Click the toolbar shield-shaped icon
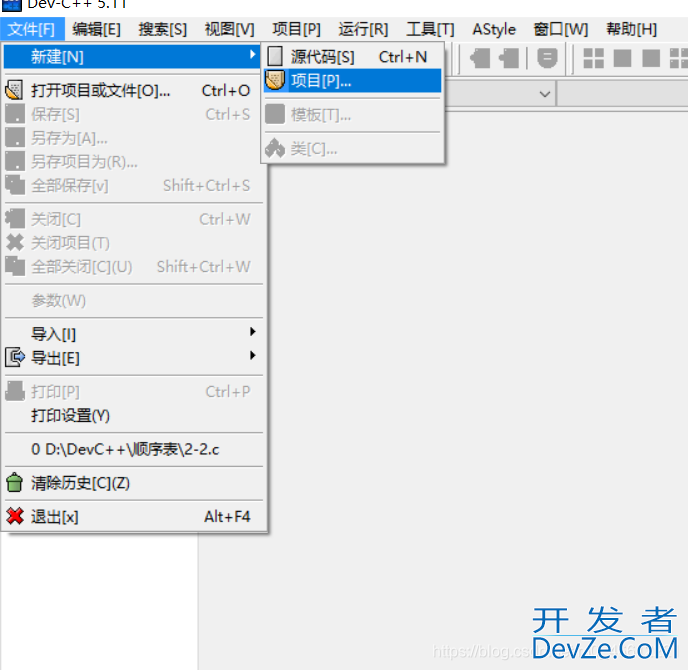Screen dimensions: 688x670 point(547,58)
